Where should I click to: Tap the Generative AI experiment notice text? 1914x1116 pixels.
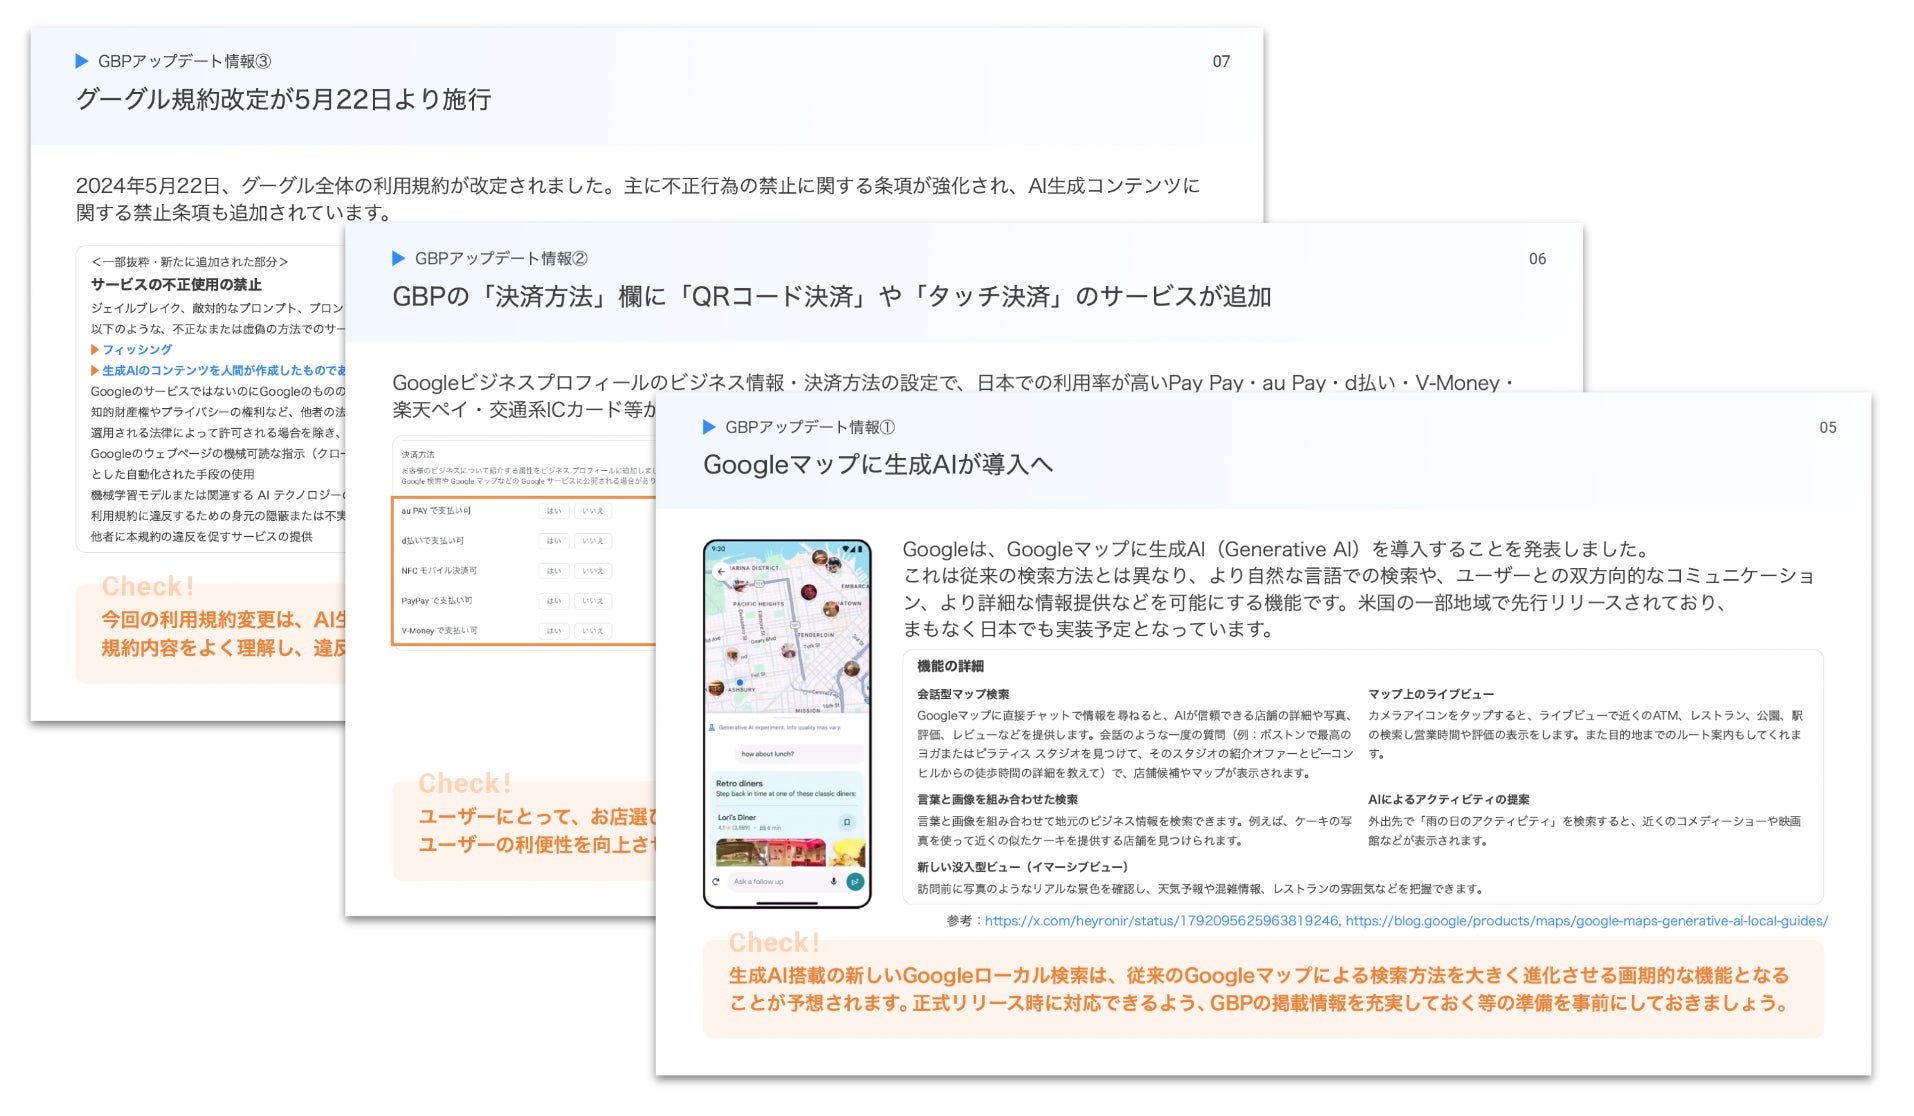(x=780, y=727)
